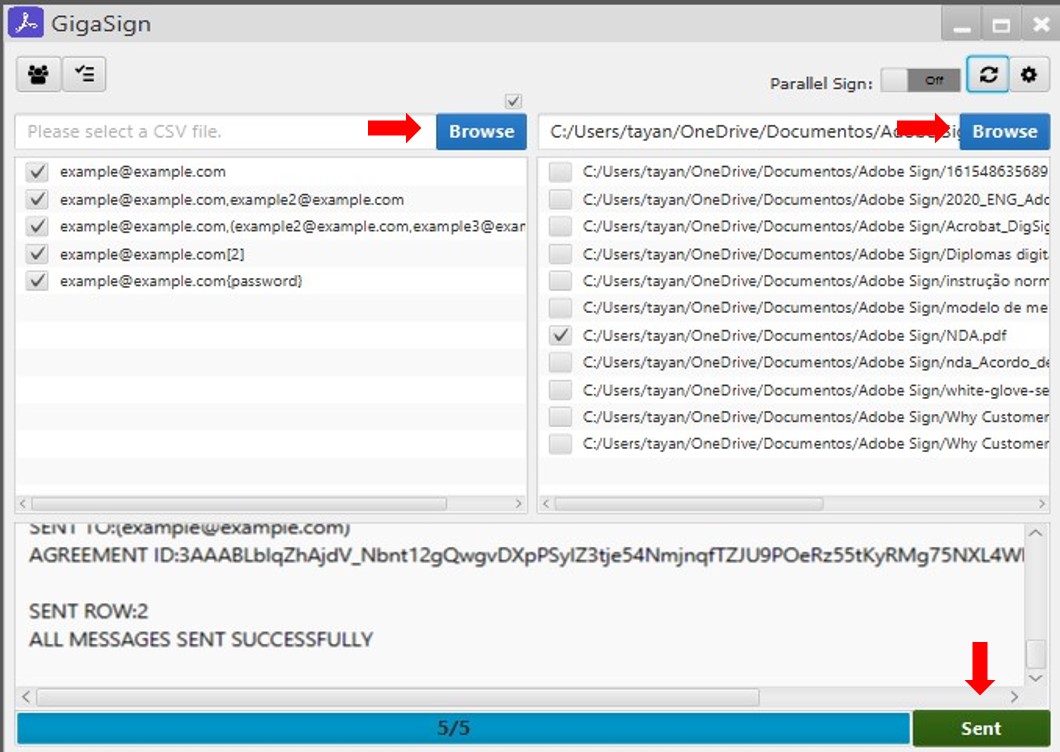Check the Acrobat_DigSig file checkbox

tap(560, 227)
